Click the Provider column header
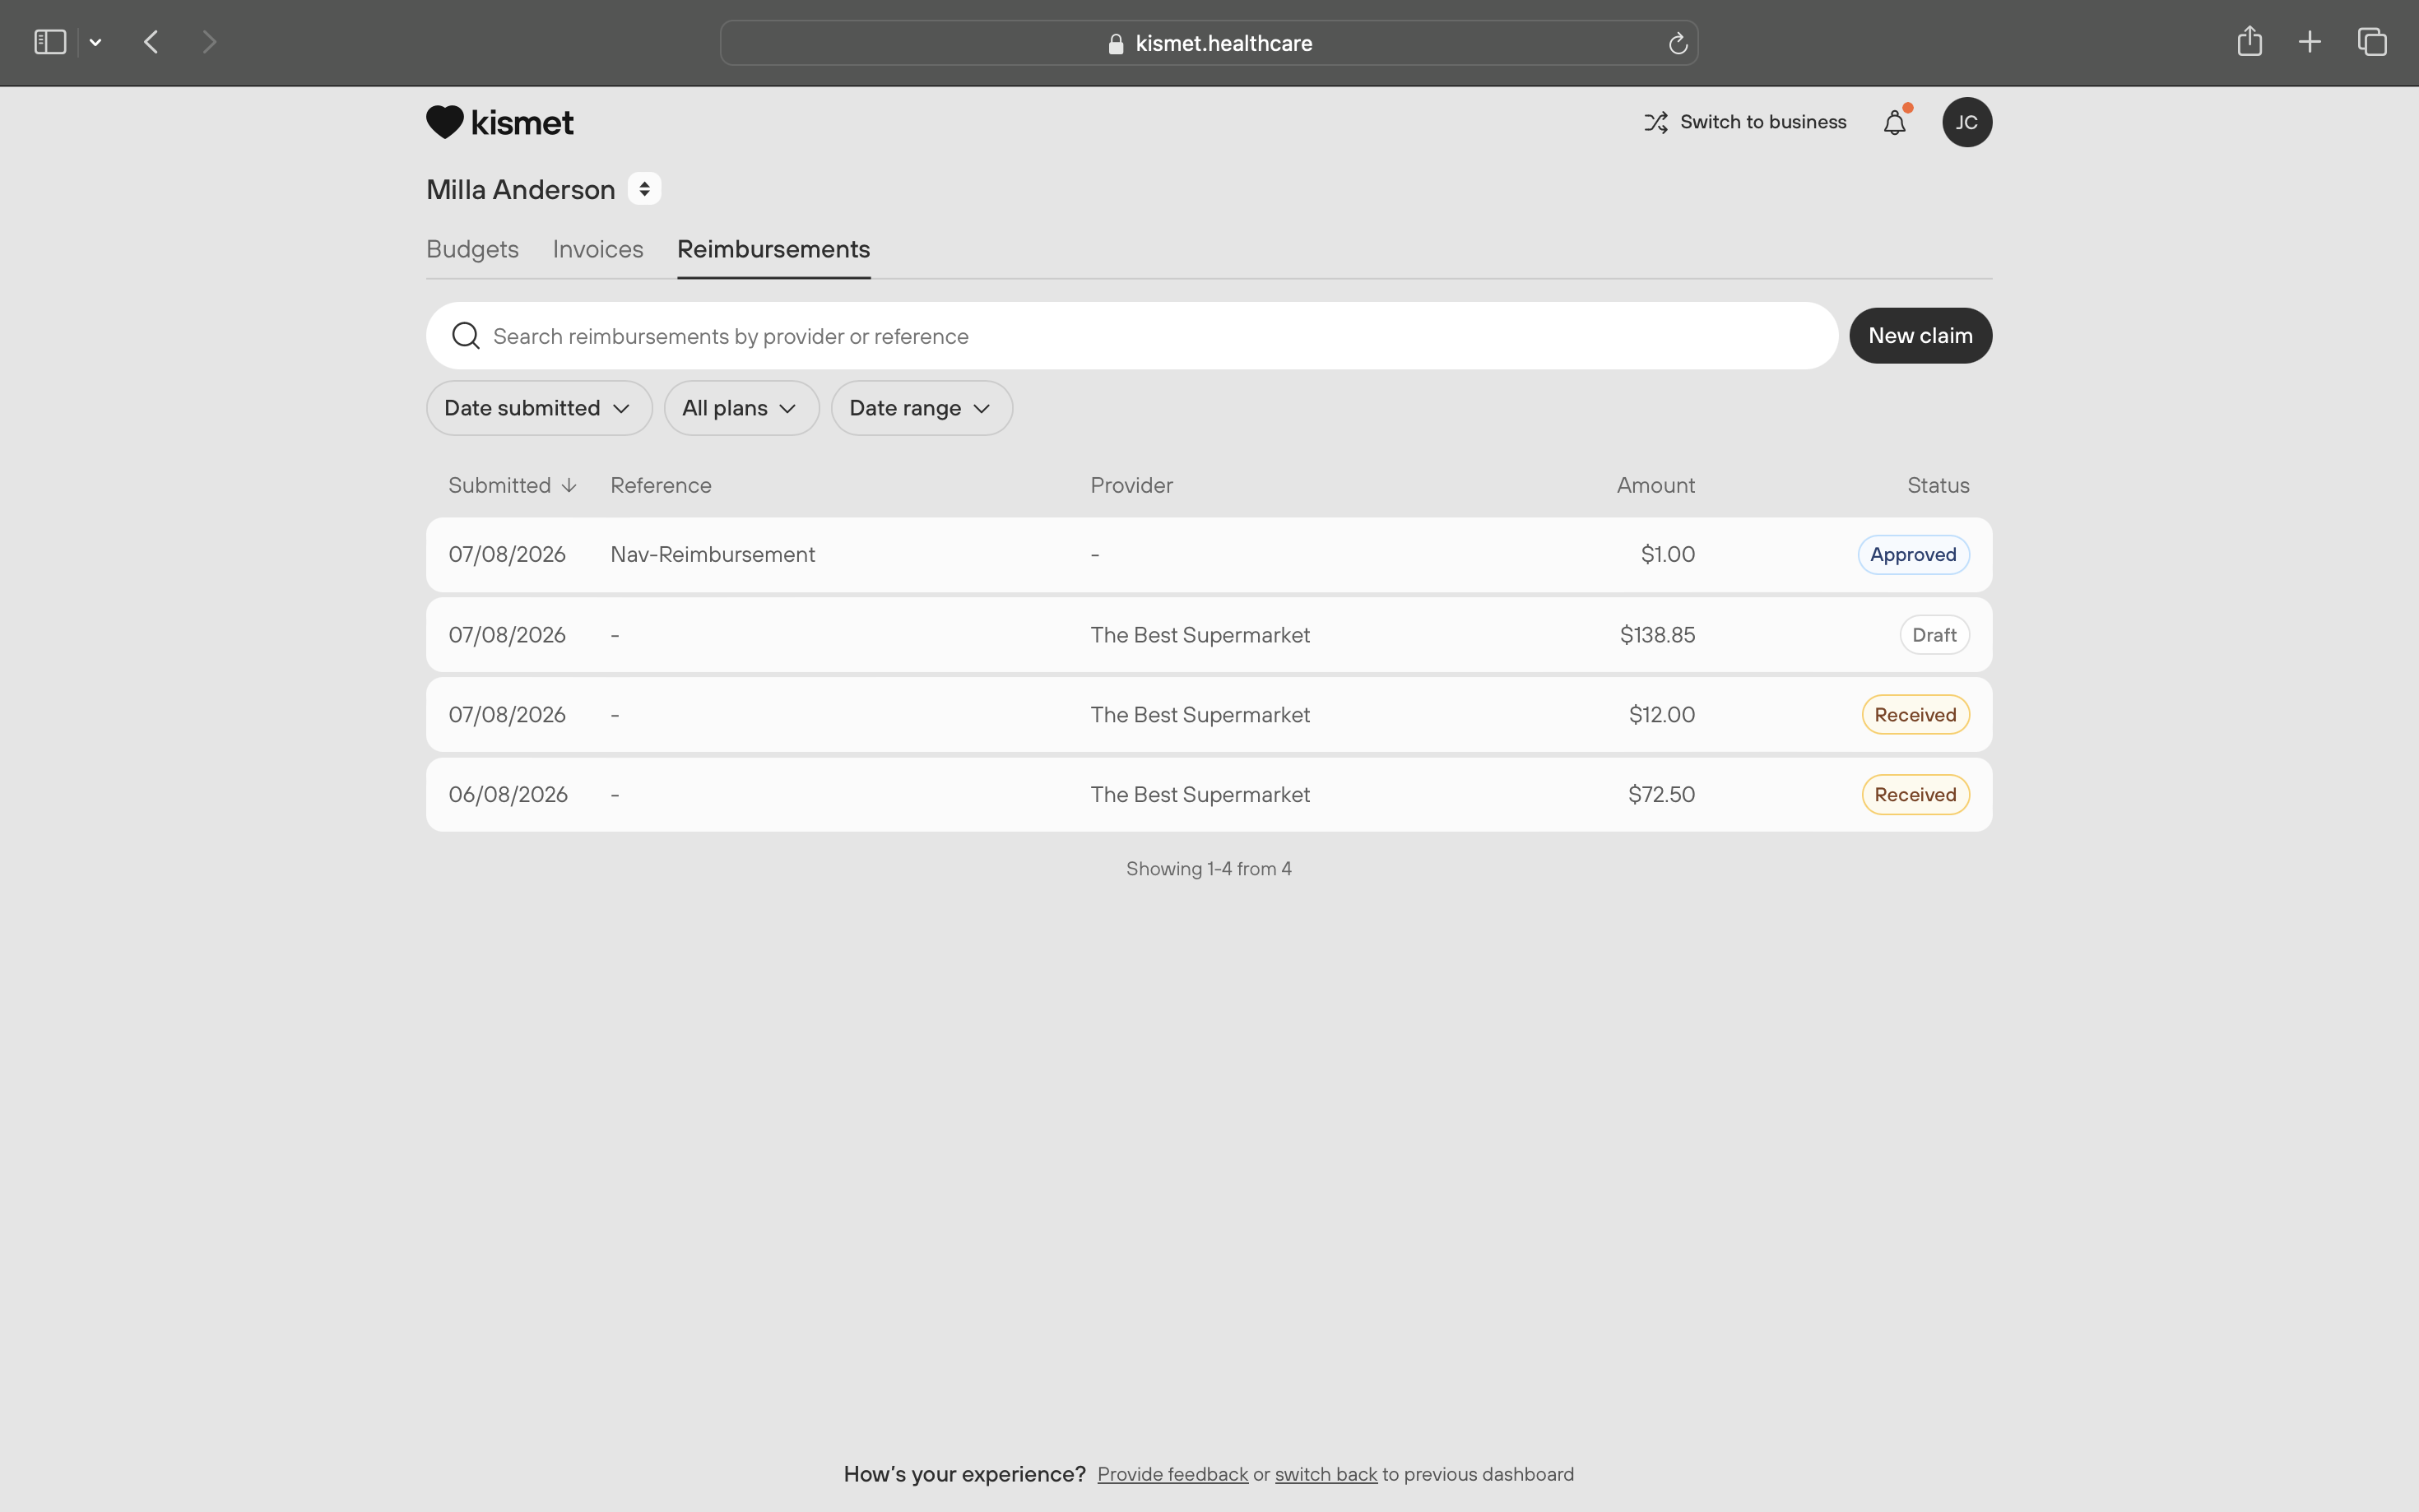Image resolution: width=2419 pixels, height=1512 pixels. click(1131, 485)
